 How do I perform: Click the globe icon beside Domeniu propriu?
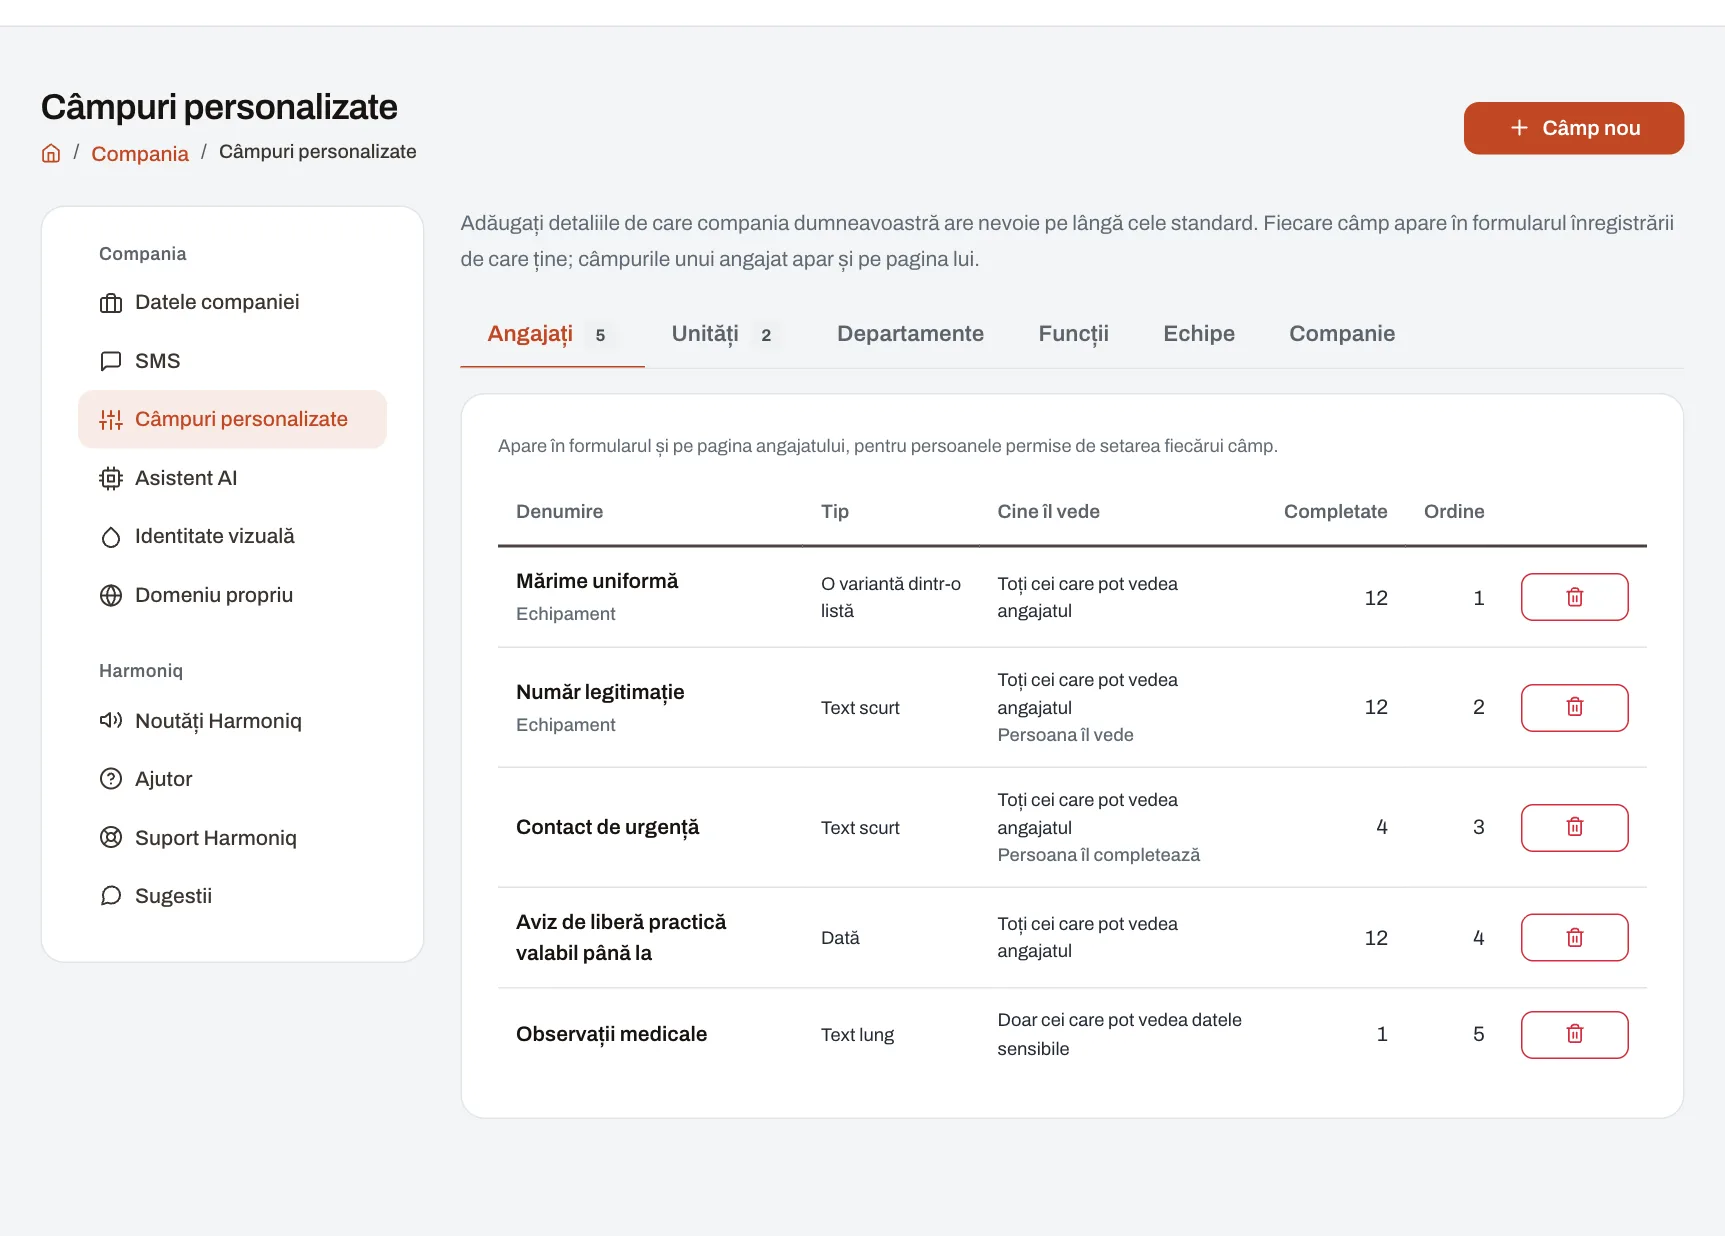pyautogui.click(x=111, y=595)
